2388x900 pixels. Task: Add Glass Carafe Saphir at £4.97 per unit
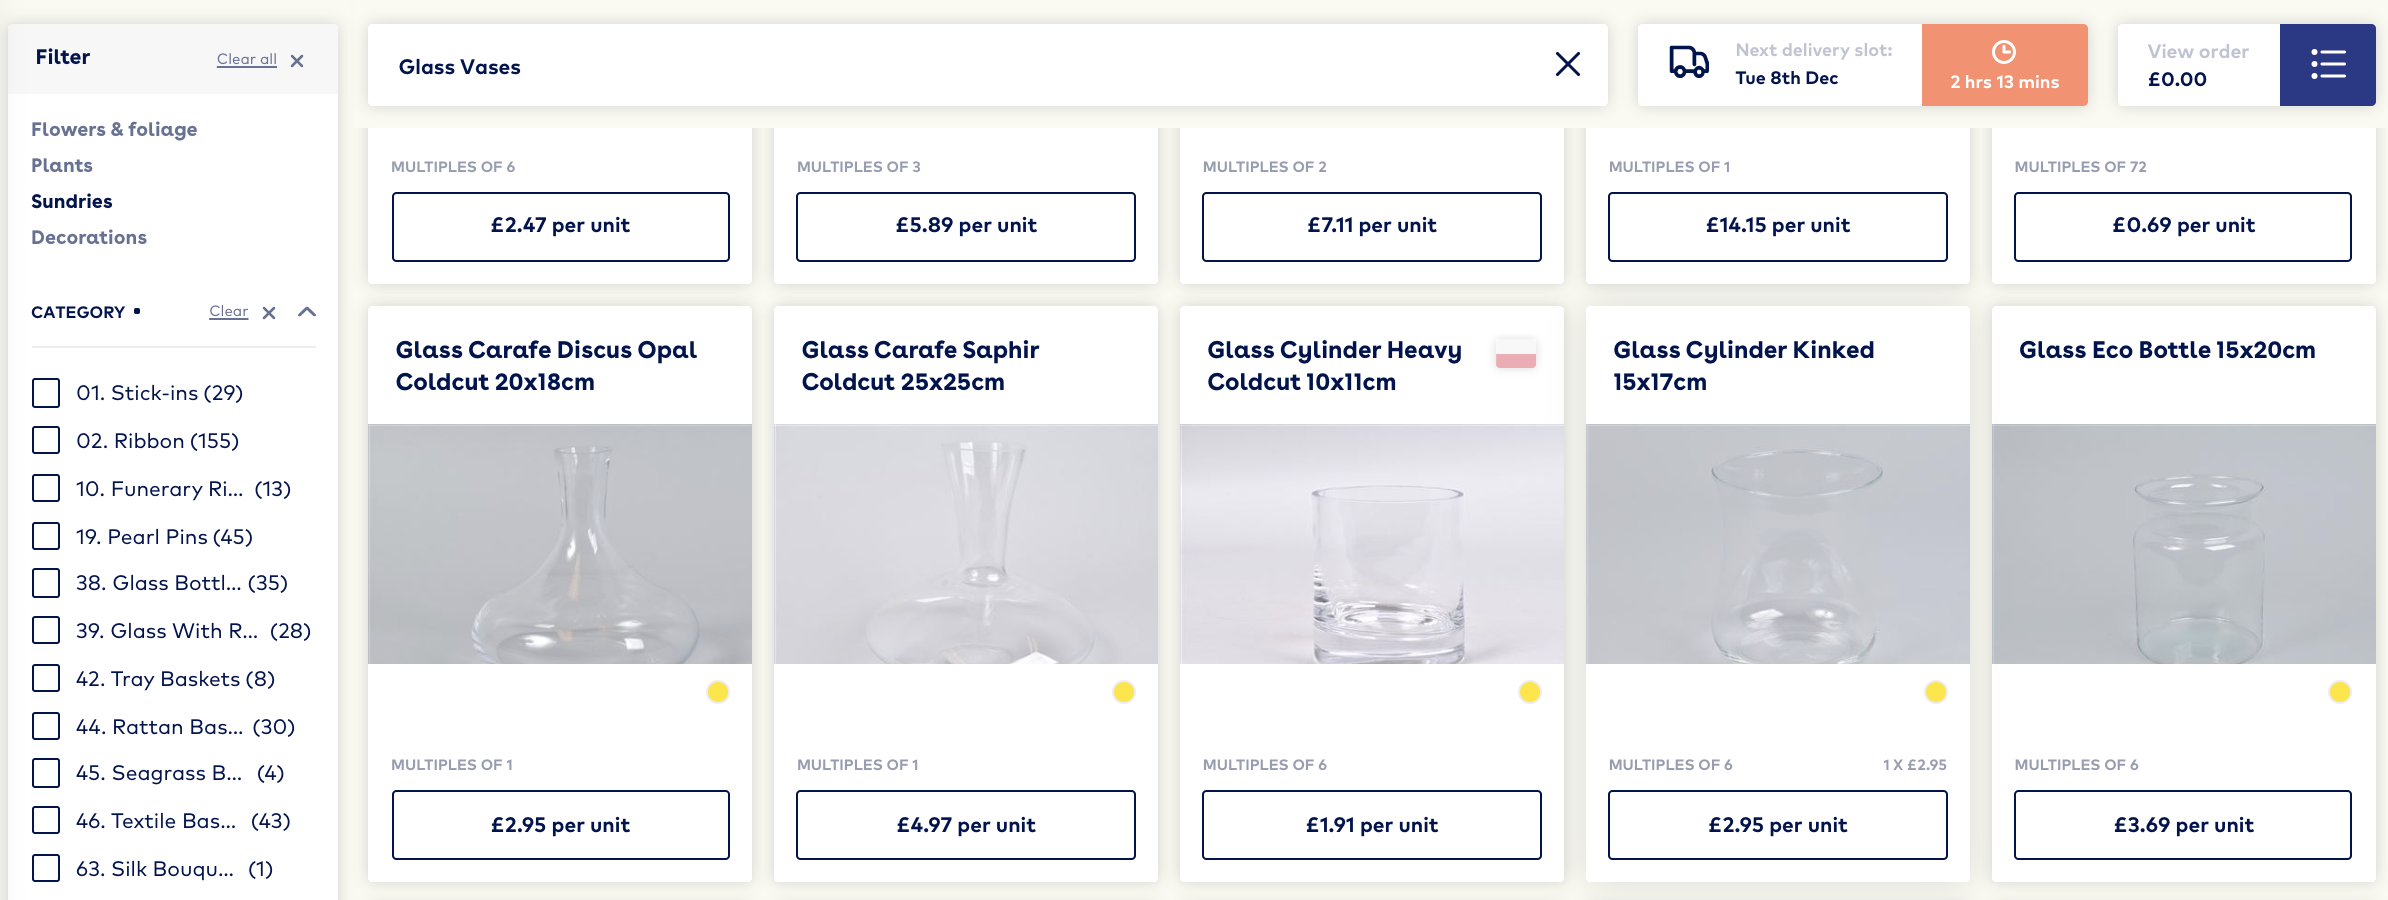tap(965, 825)
